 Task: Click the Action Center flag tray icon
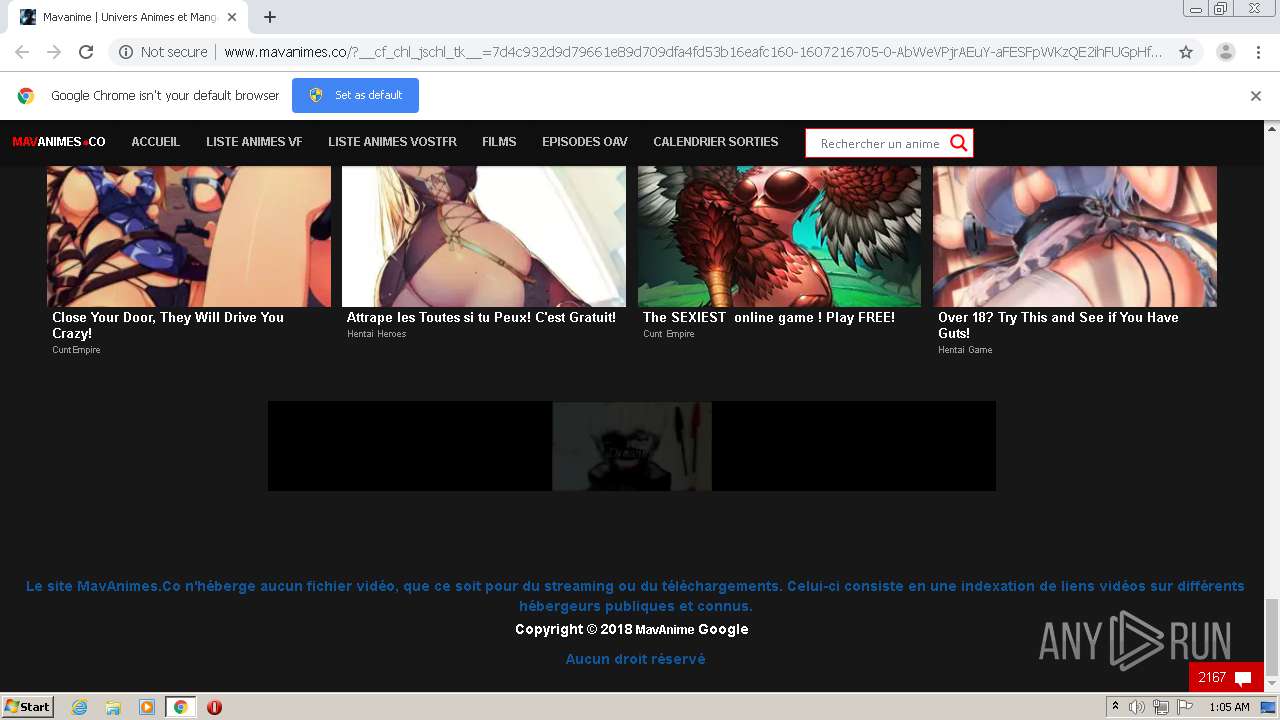1185,707
